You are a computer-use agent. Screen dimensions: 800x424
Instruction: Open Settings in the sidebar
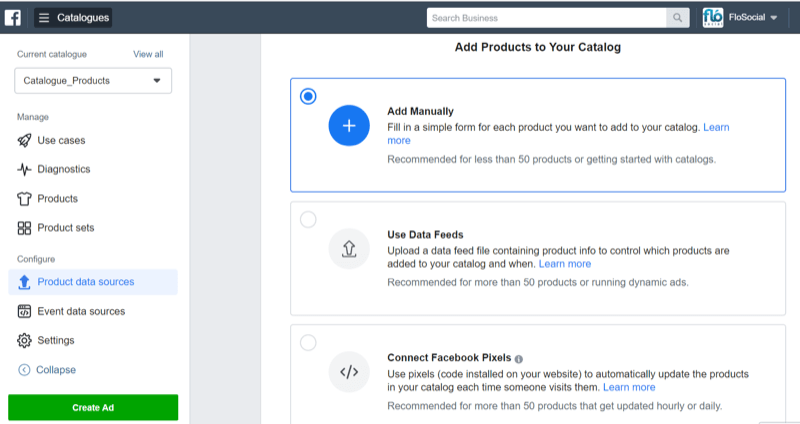55,340
